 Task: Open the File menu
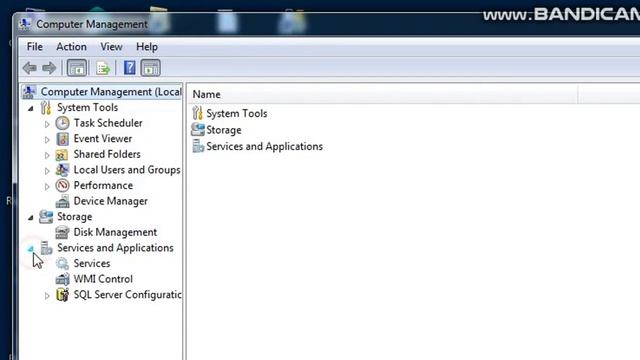point(35,47)
